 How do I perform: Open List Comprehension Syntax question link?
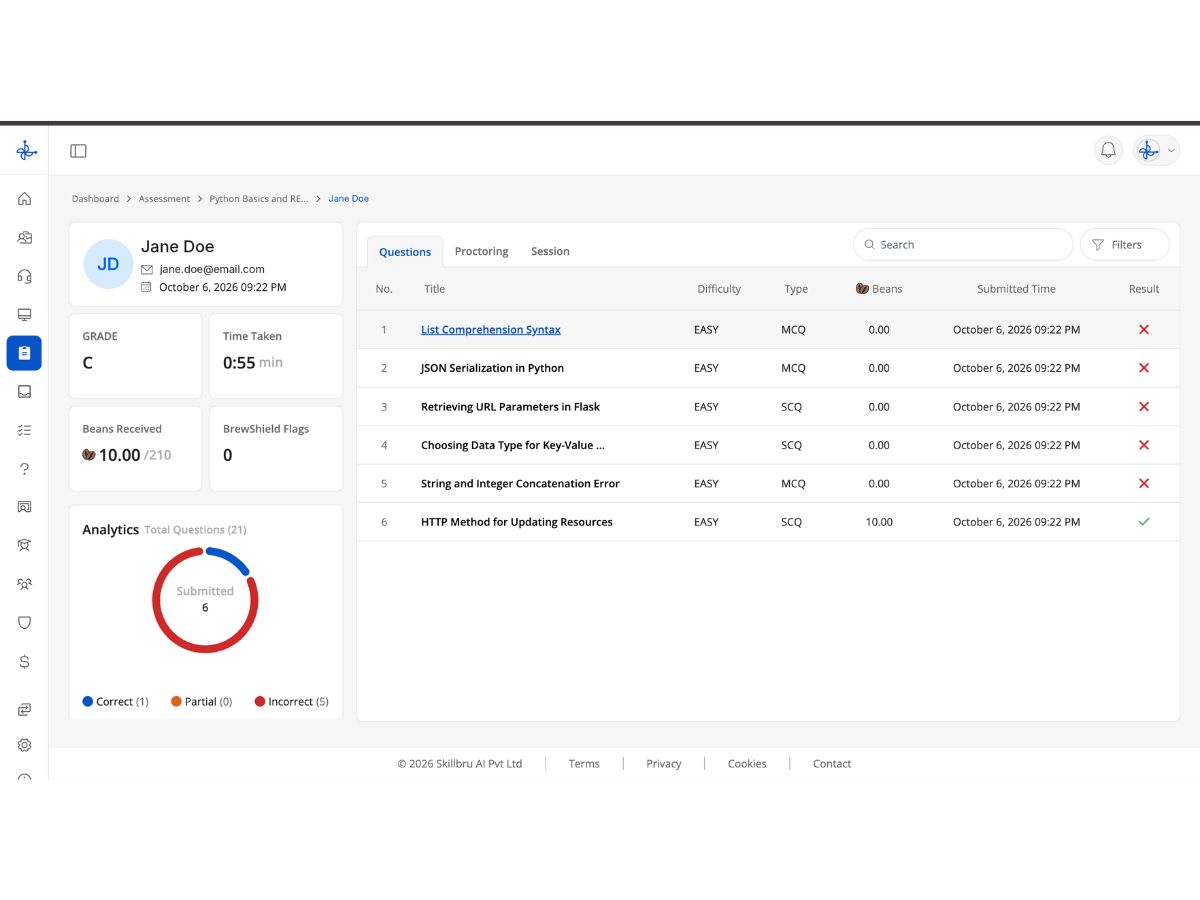[x=490, y=330]
